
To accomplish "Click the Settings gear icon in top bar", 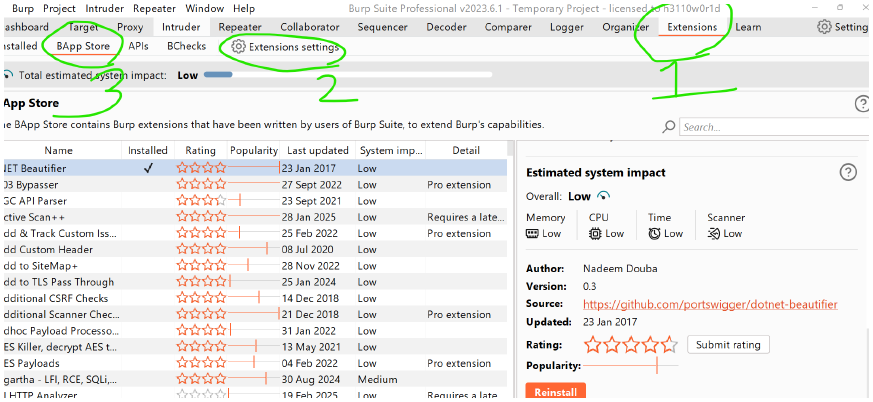I will click(824, 27).
